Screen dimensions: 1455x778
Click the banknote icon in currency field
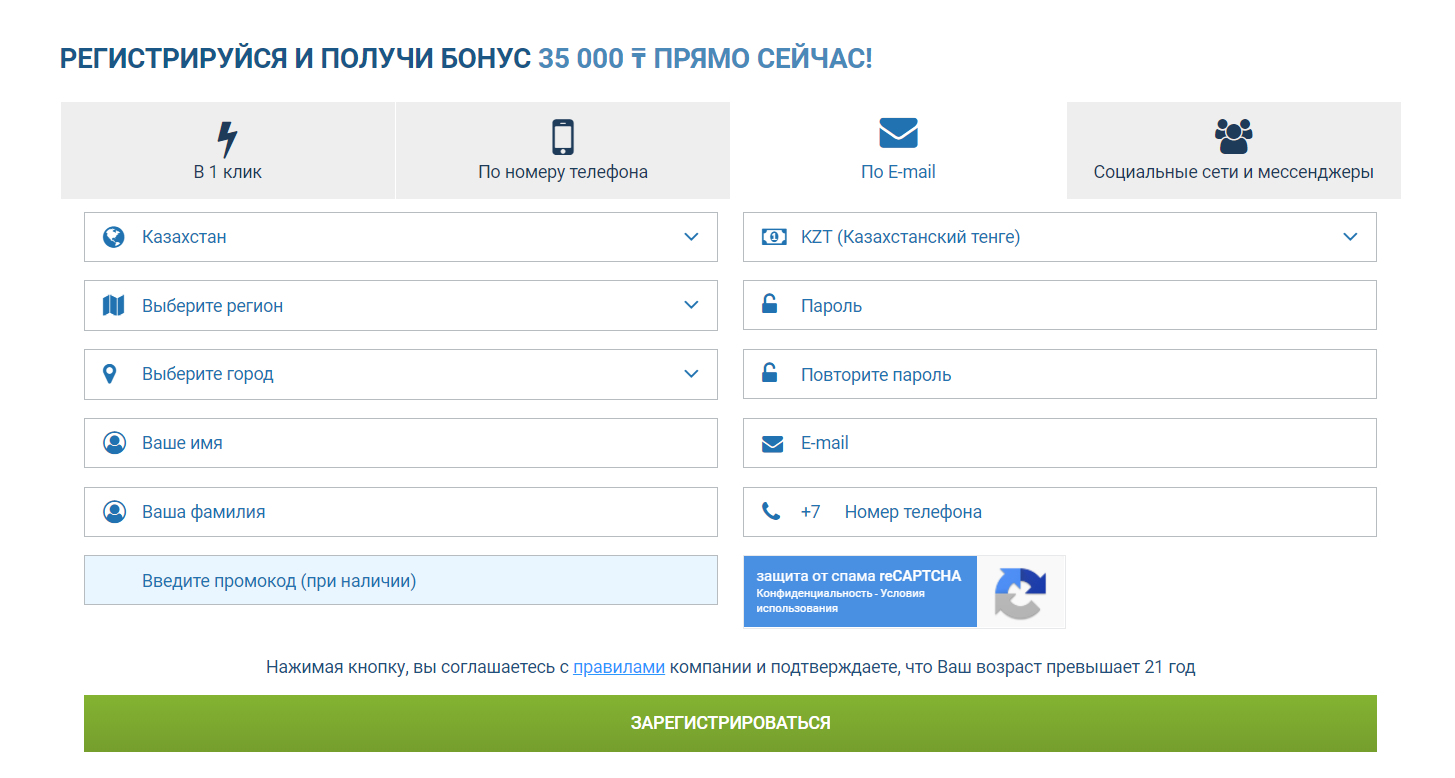coord(774,237)
